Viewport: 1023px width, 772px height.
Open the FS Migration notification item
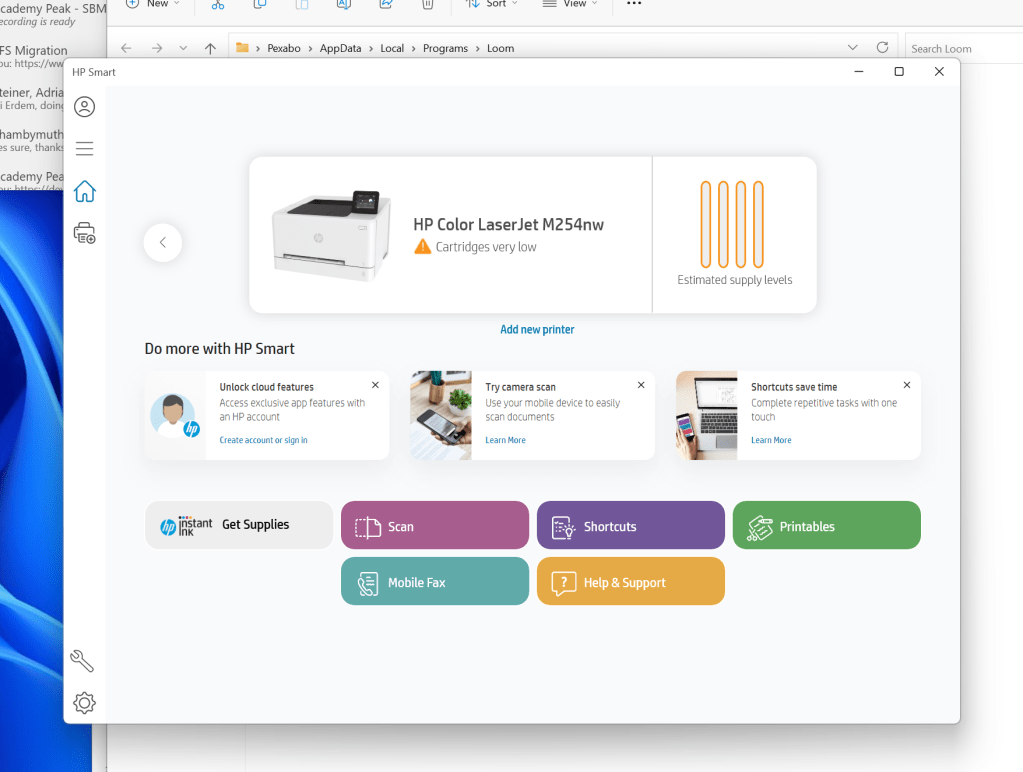[x=33, y=56]
